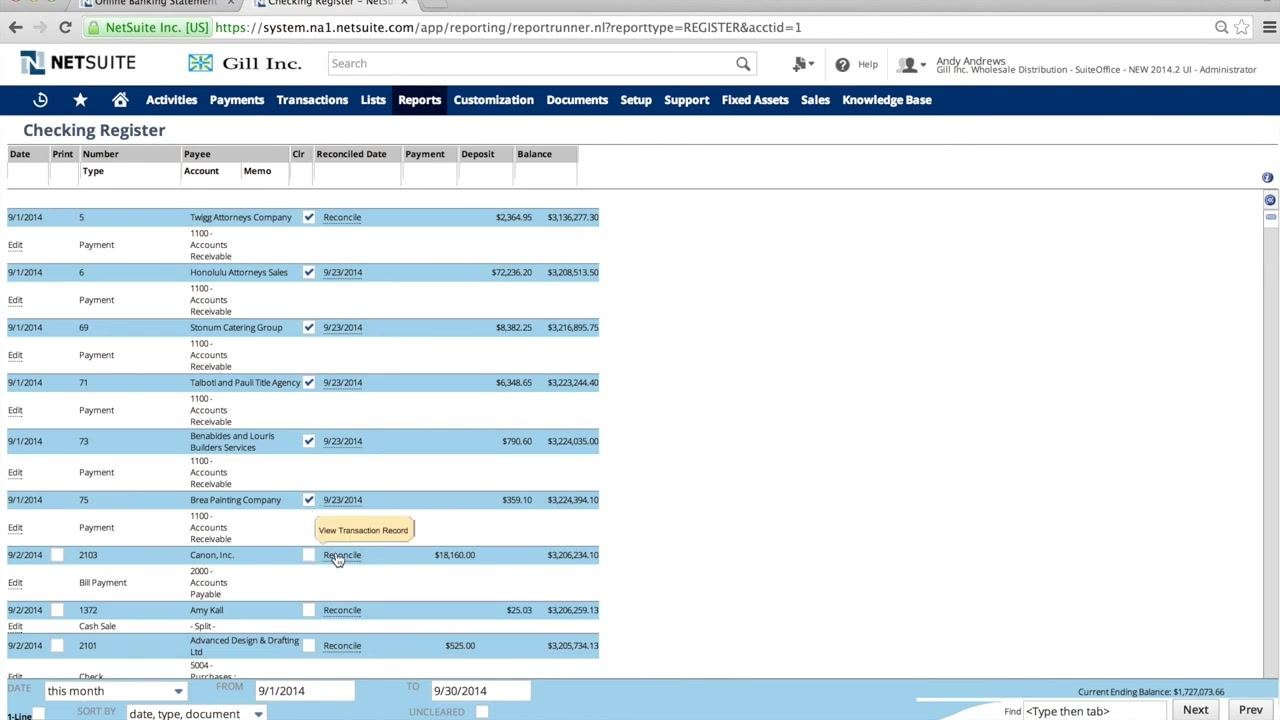
Task: Click the Prev button
Action: pos(1251,710)
